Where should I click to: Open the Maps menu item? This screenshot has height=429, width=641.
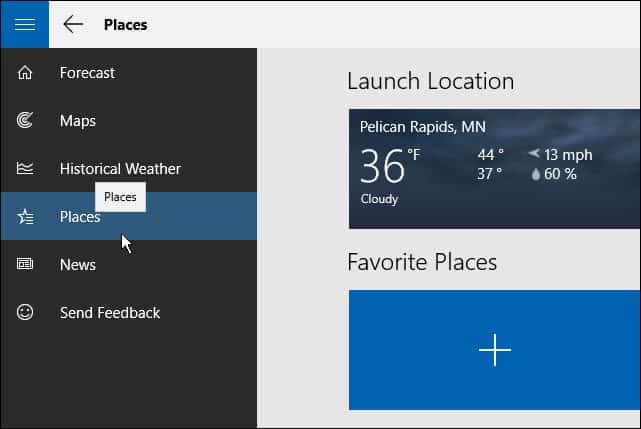pyautogui.click(x=128, y=120)
